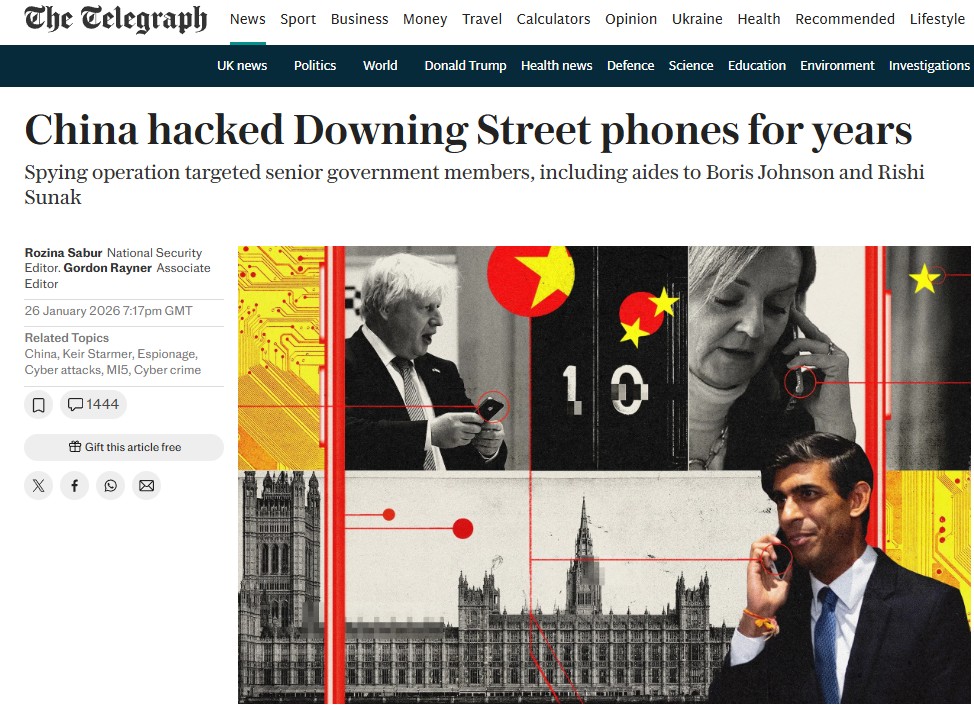Share article on X icon
Screen dimensions: 974x712
39,486
